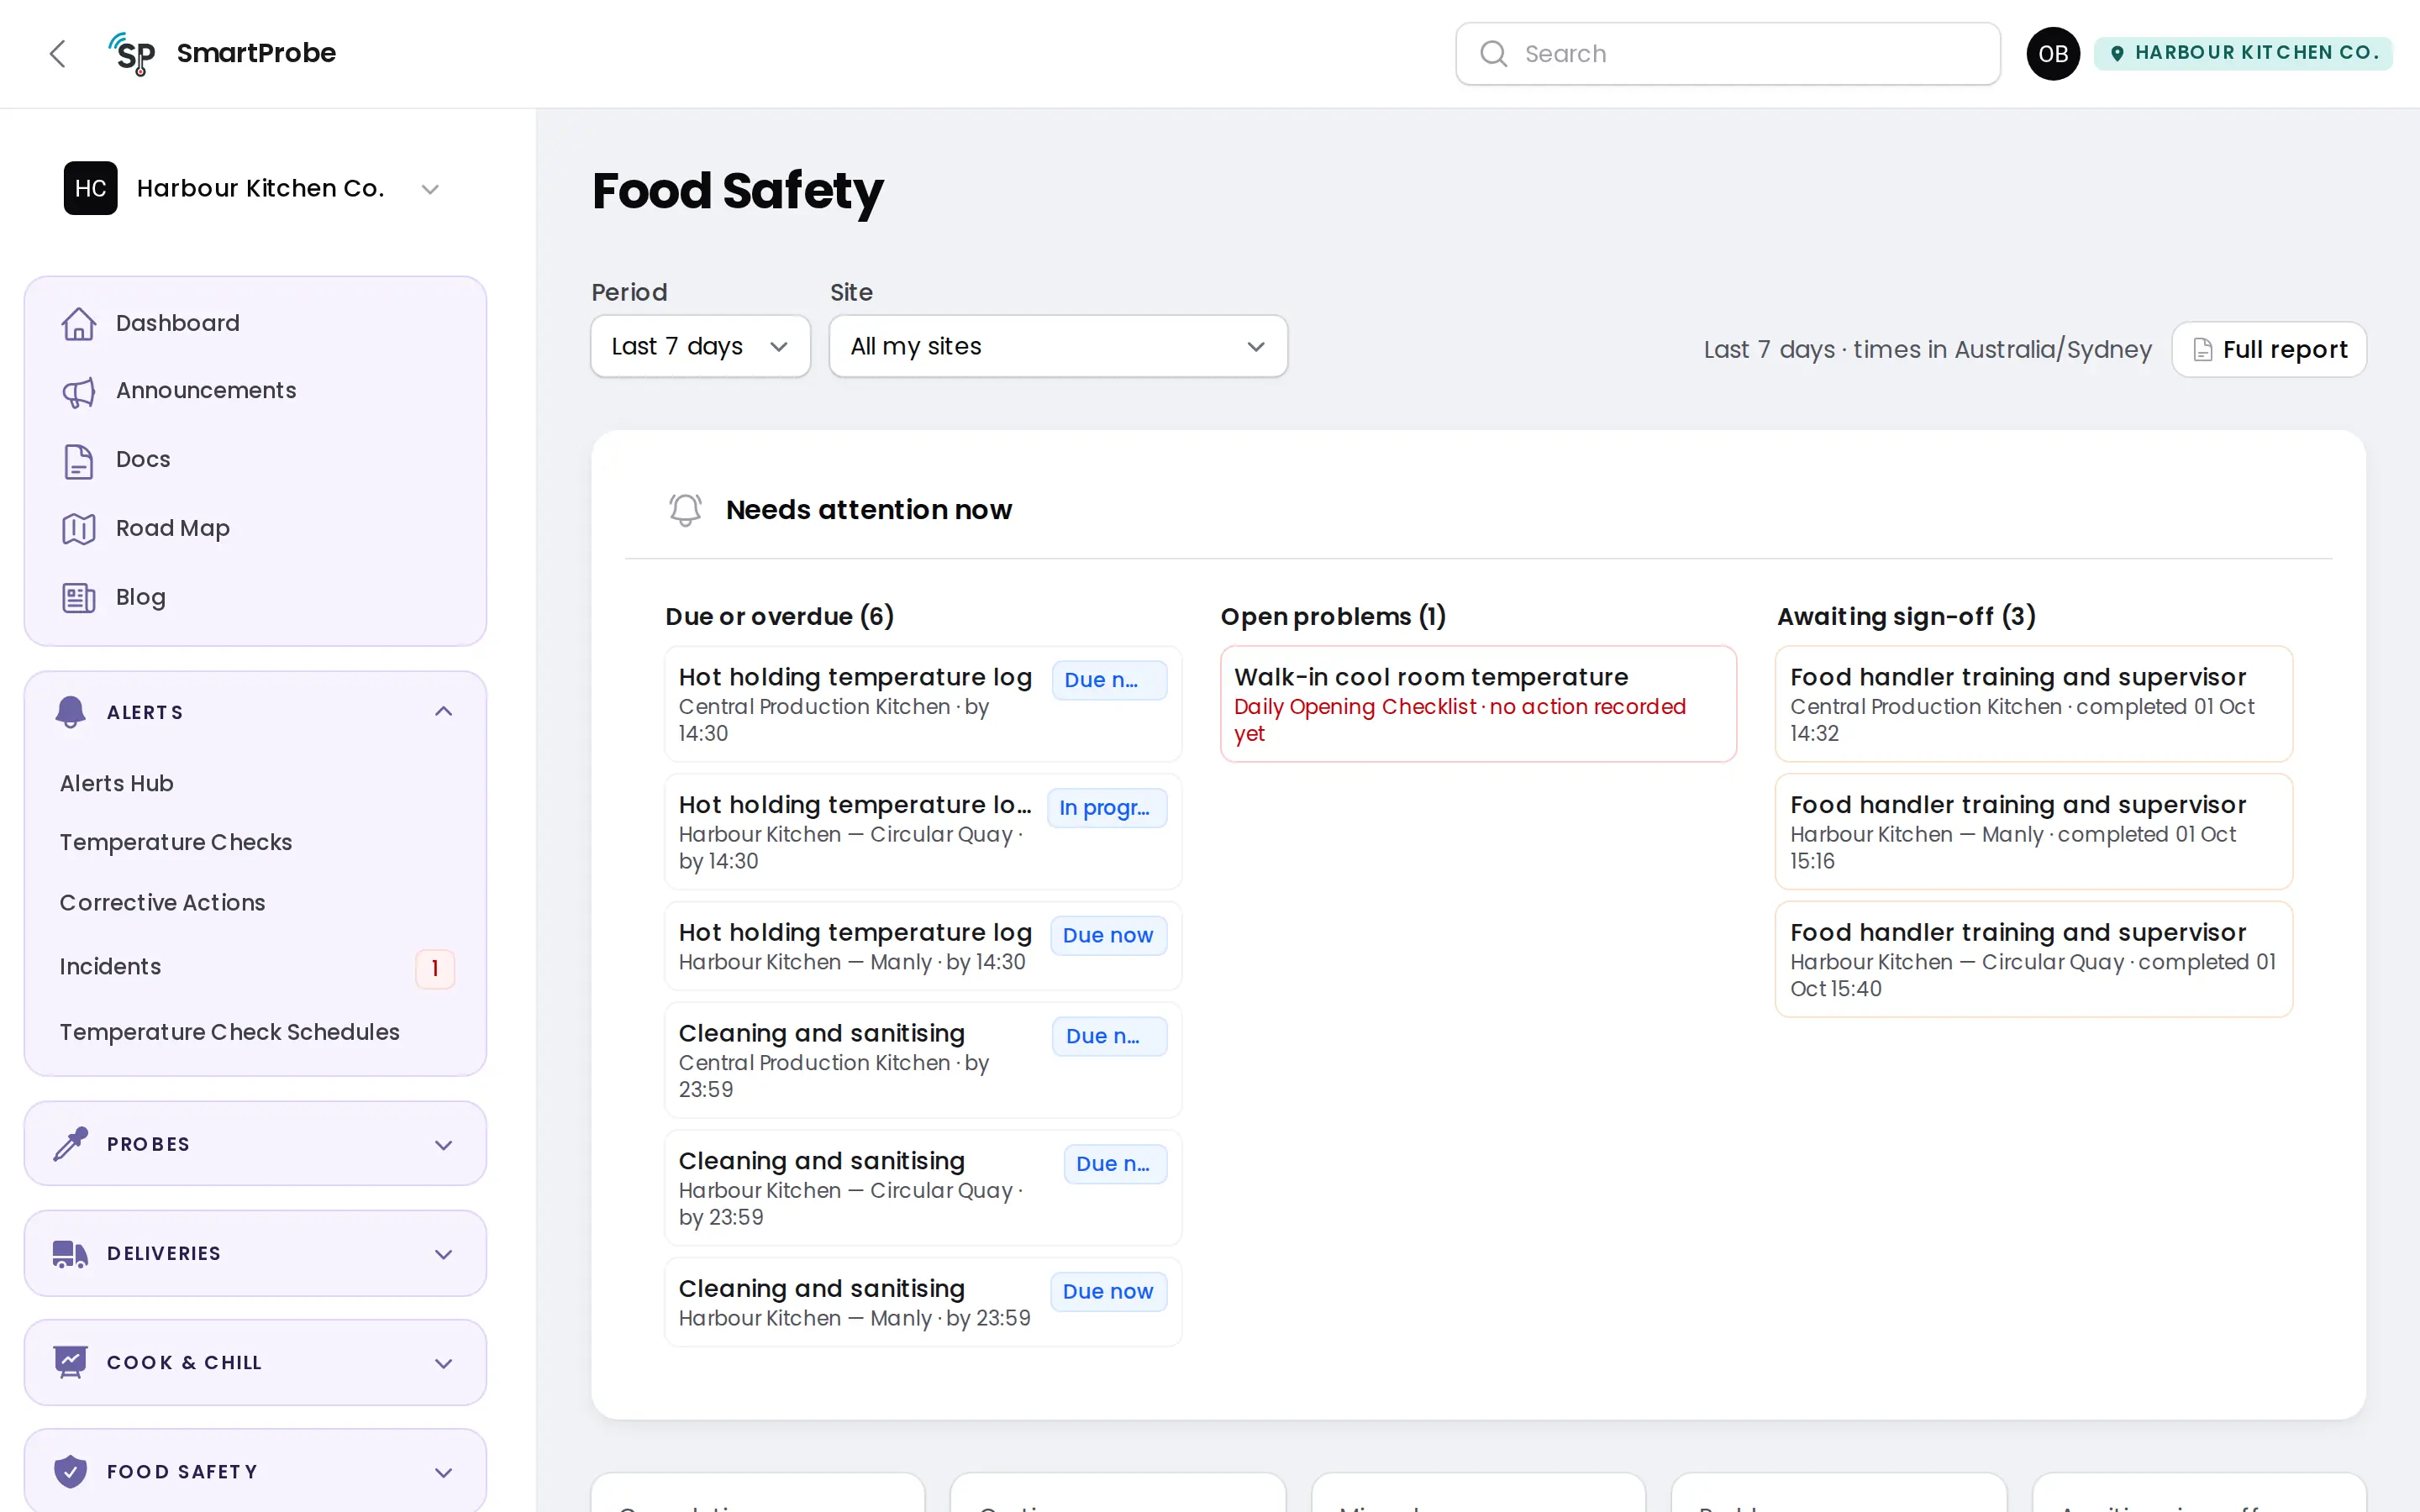Open training sign-off for Central Production Kitchen
The width and height of the screenshot is (2420, 1512).
pos(2034,704)
